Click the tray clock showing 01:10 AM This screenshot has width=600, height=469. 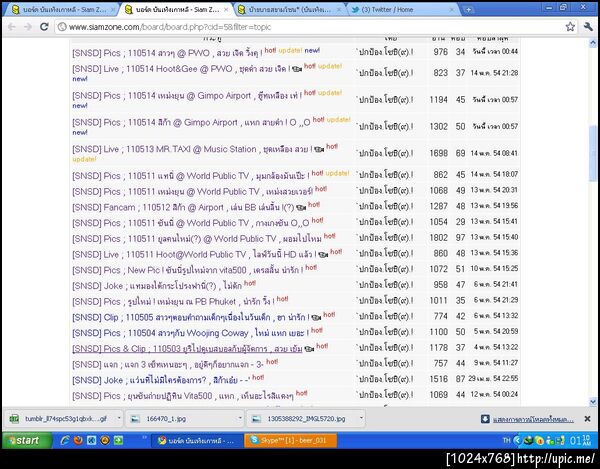(x=580, y=441)
